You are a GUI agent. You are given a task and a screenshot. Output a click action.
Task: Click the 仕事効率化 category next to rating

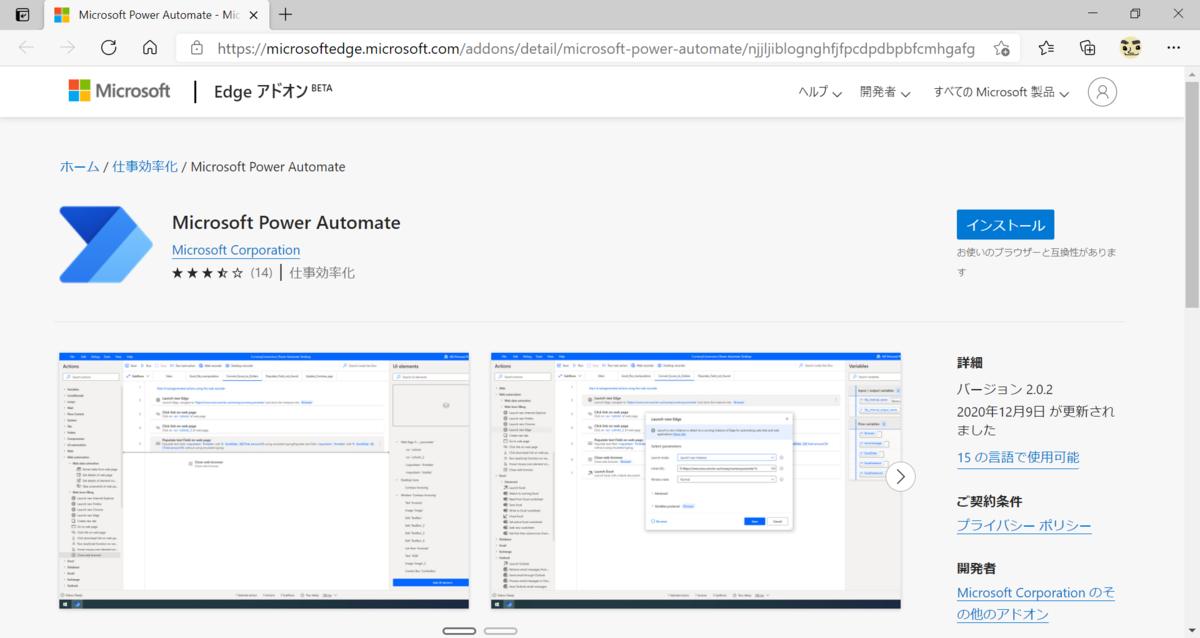click(x=322, y=272)
